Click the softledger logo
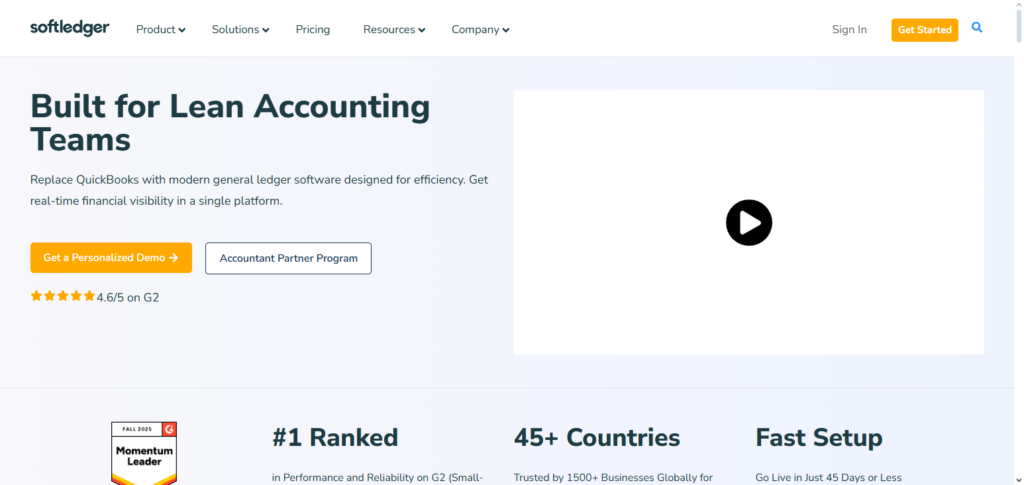 (70, 28)
